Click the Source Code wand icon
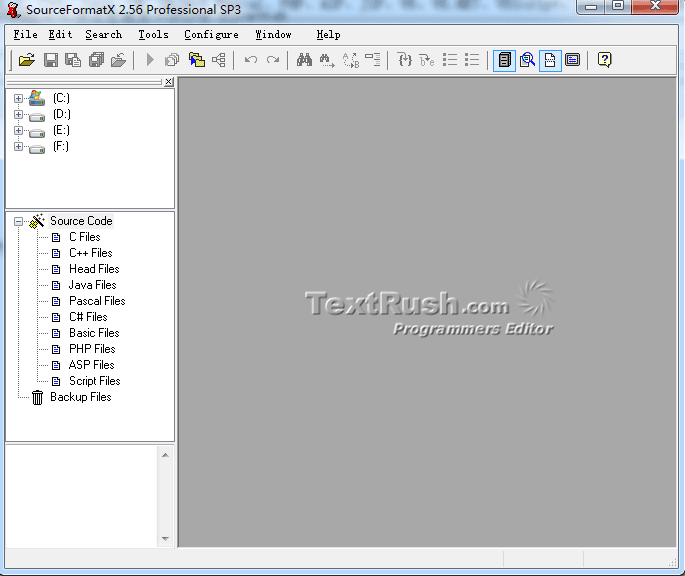Screen dimensions: 685x576 click(37, 221)
